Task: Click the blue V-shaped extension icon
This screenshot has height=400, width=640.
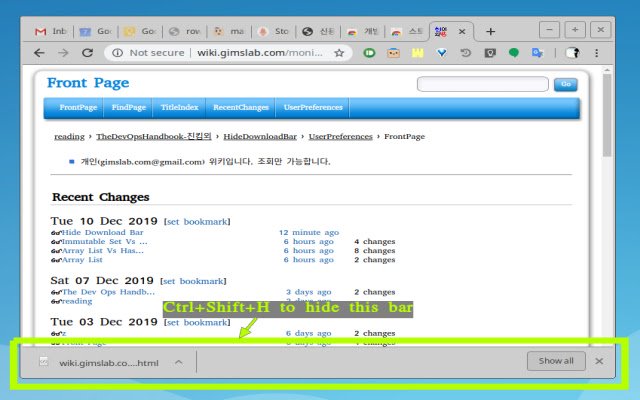Action: pyautogui.click(x=442, y=53)
